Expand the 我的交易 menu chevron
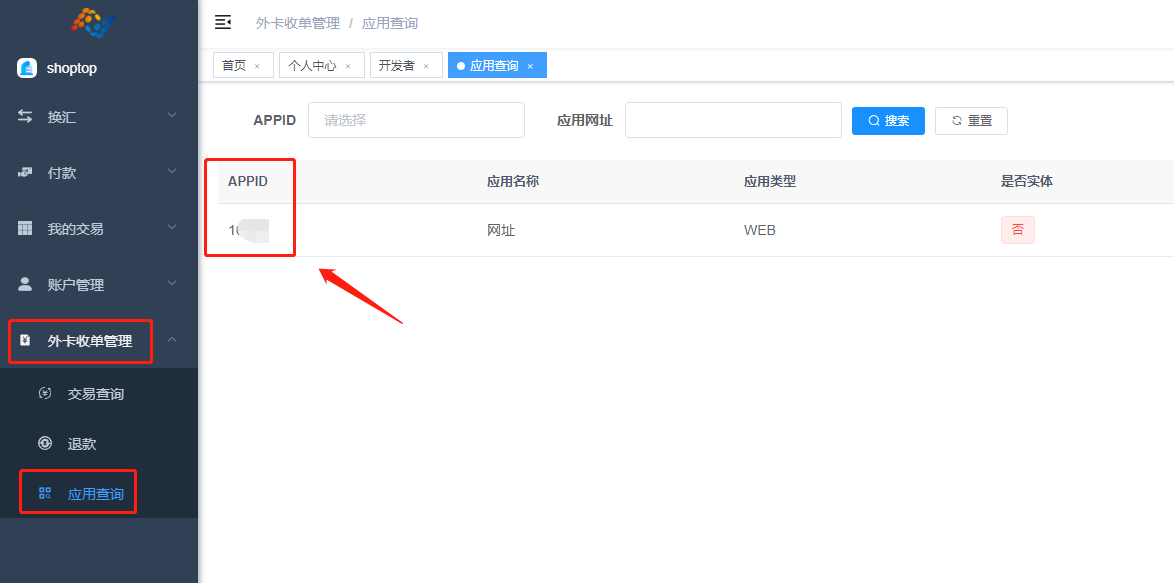Image resolution: width=1174 pixels, height=583 pixels. tap(172, 228)
